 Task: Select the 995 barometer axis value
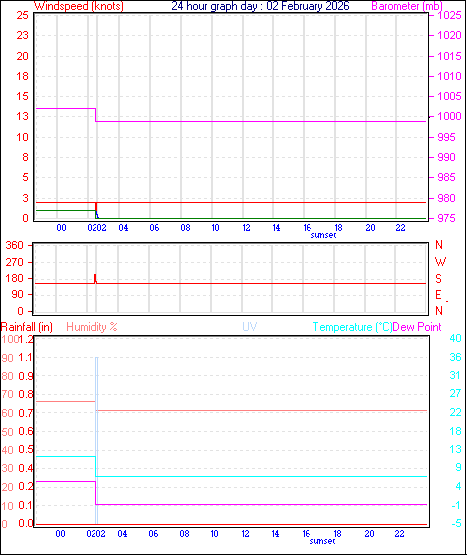[446, 137]
